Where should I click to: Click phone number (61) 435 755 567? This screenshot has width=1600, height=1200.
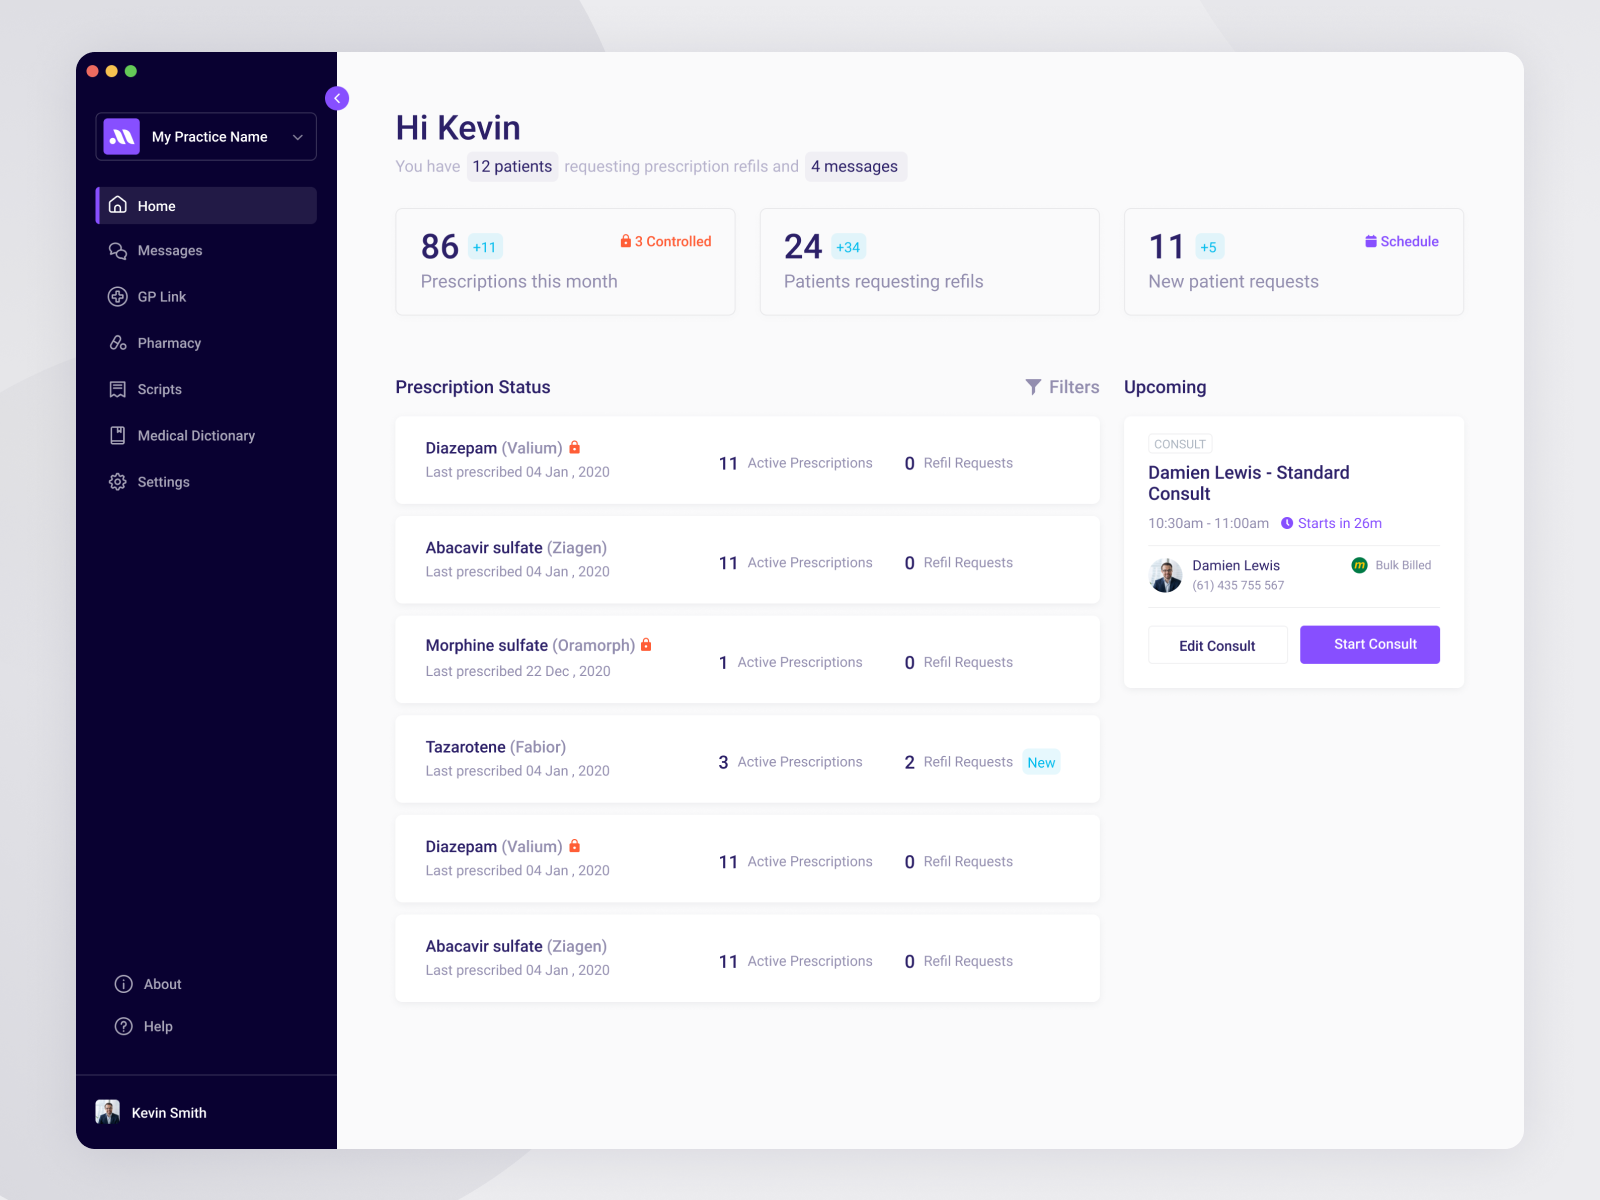(1238, 585)
